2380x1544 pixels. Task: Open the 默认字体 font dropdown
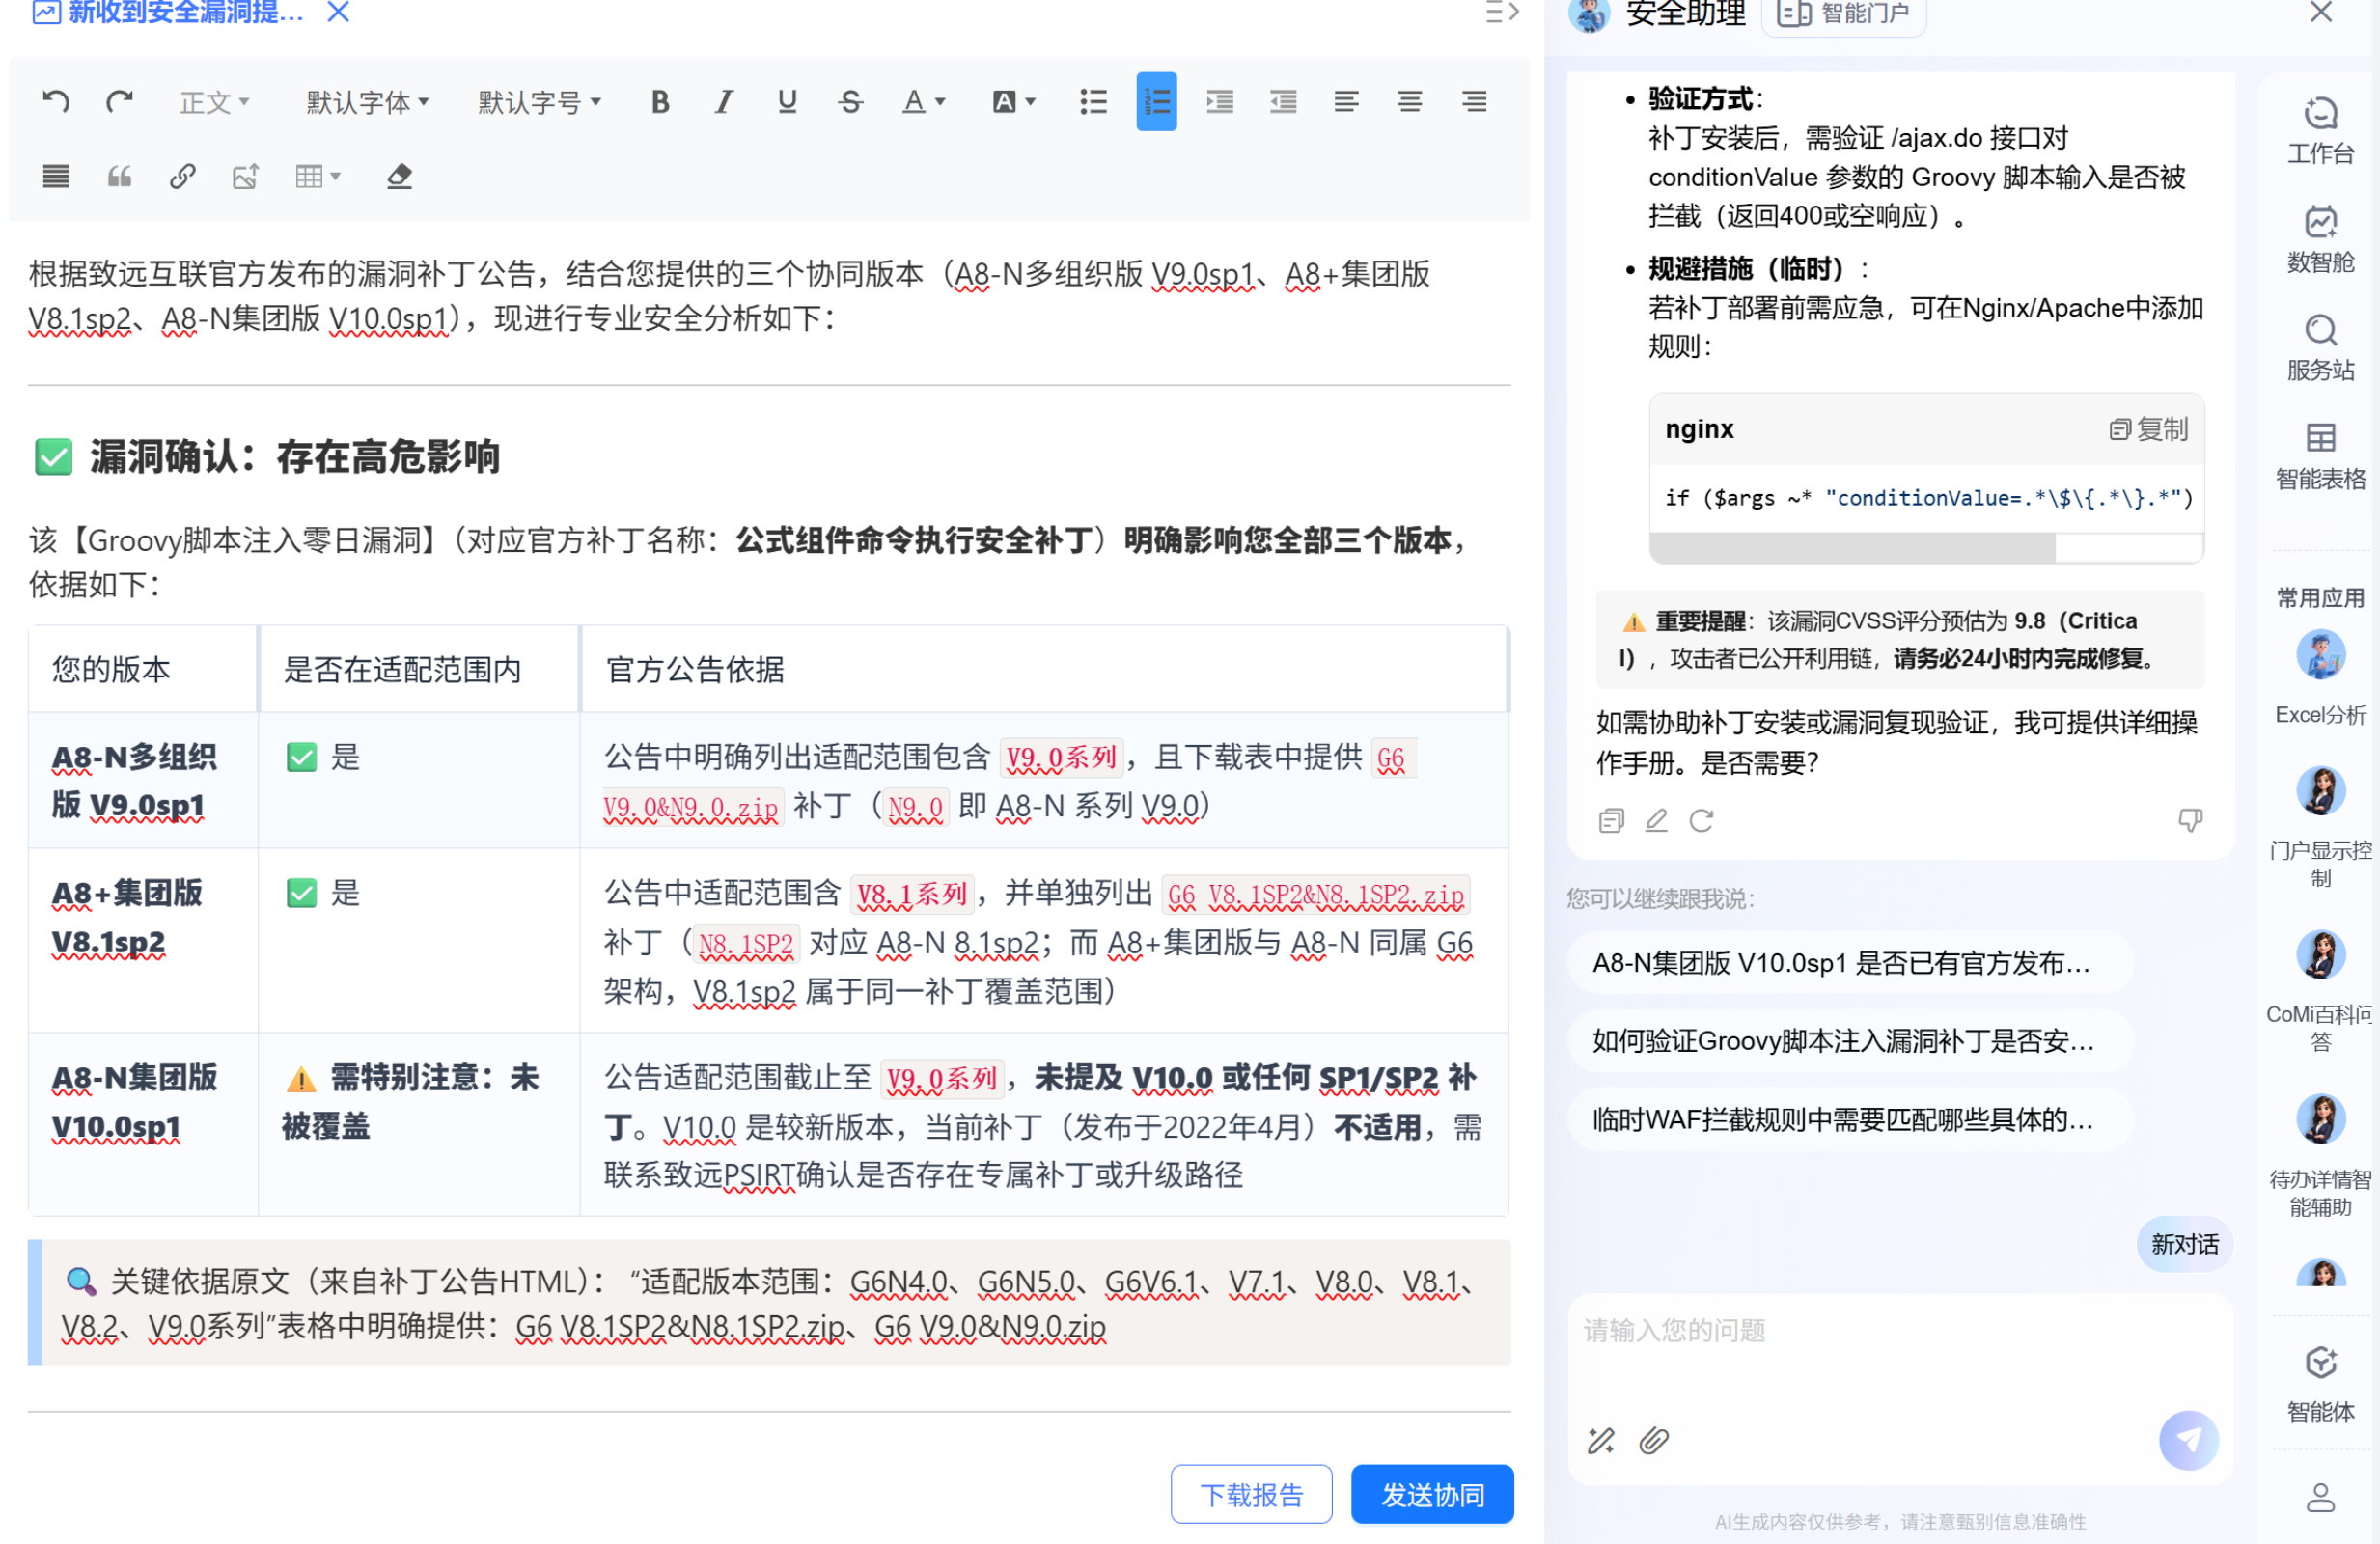coord(368,102)
